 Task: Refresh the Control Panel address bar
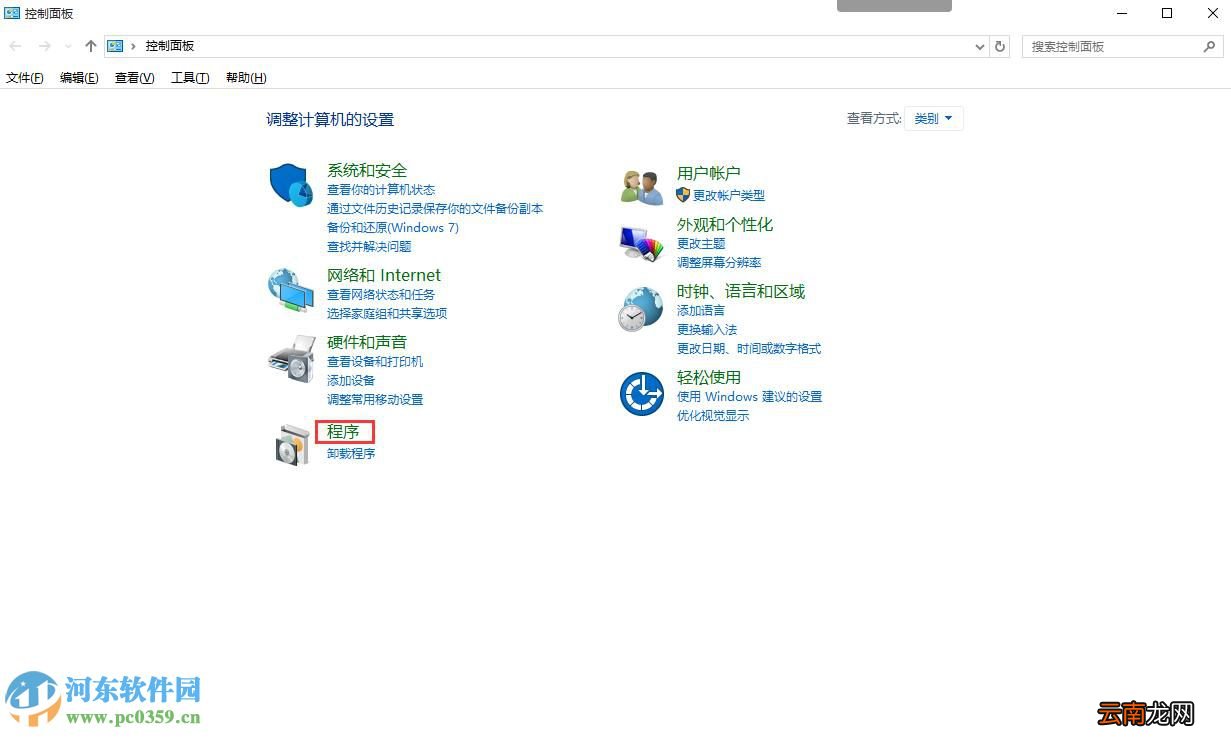[x=1000, y=46]
